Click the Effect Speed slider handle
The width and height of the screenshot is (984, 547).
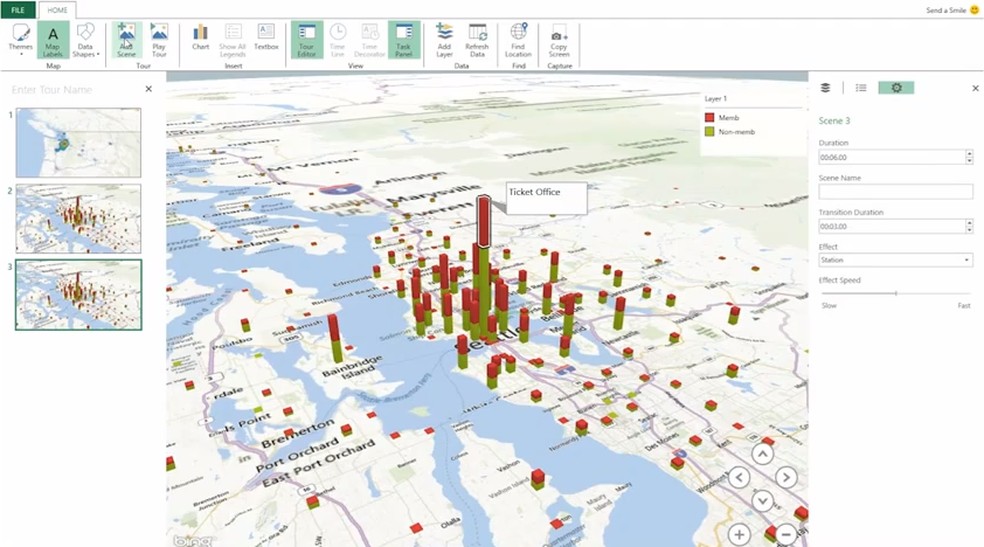pos(896,293)
